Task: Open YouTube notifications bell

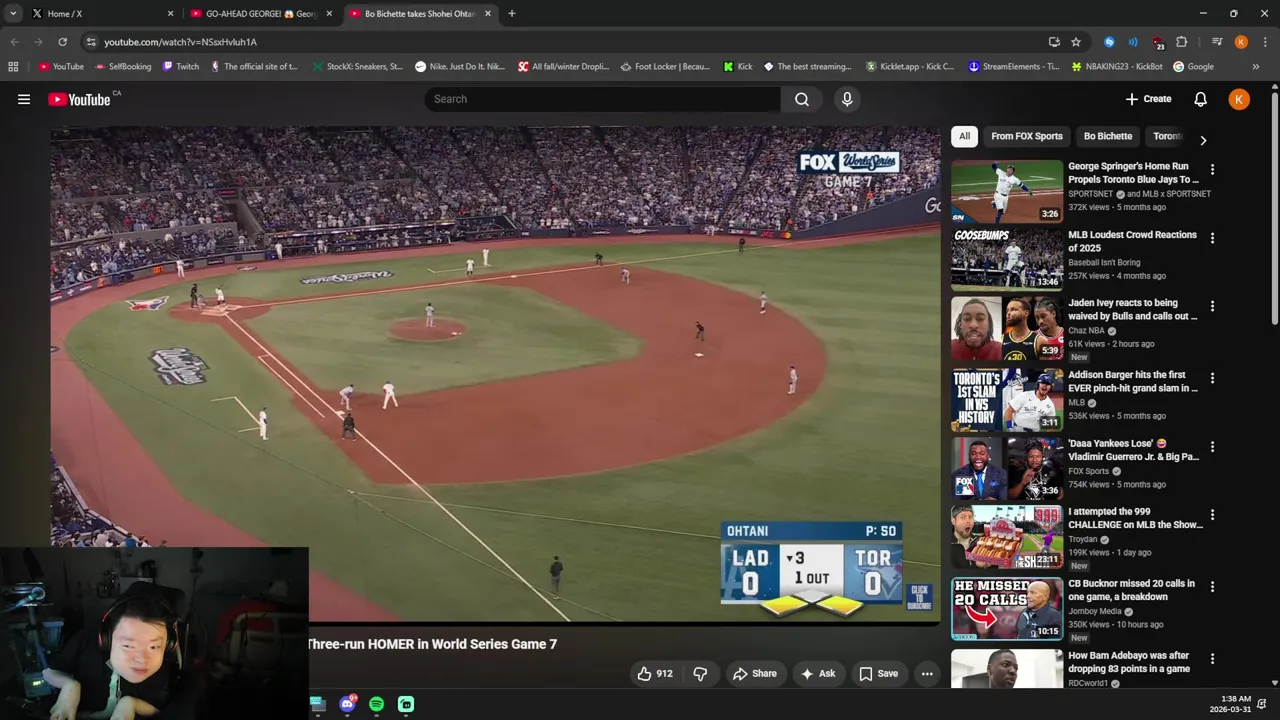Action: point(1200,99)
